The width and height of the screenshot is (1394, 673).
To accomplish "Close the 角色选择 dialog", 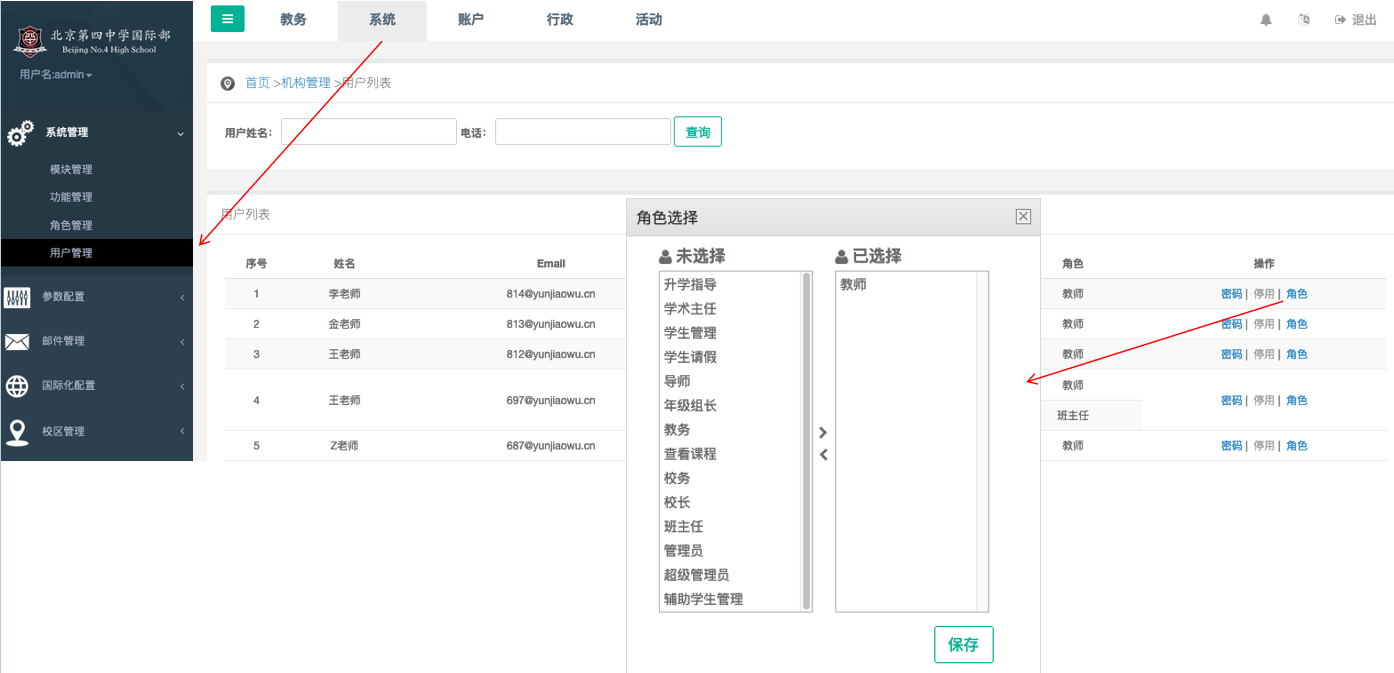I will 1023,216.
